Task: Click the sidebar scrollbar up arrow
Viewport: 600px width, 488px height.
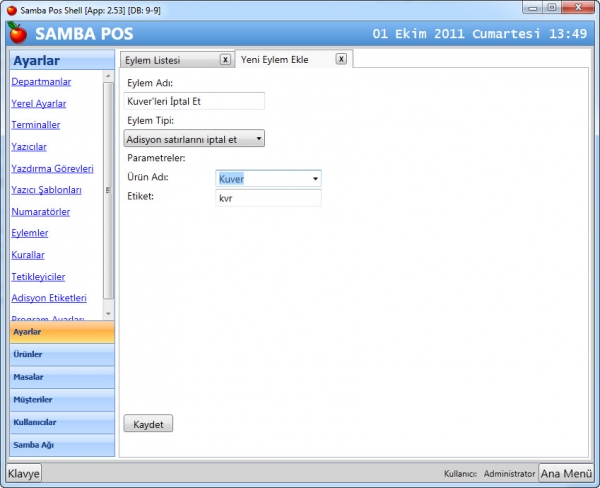Action: point(108,76)
